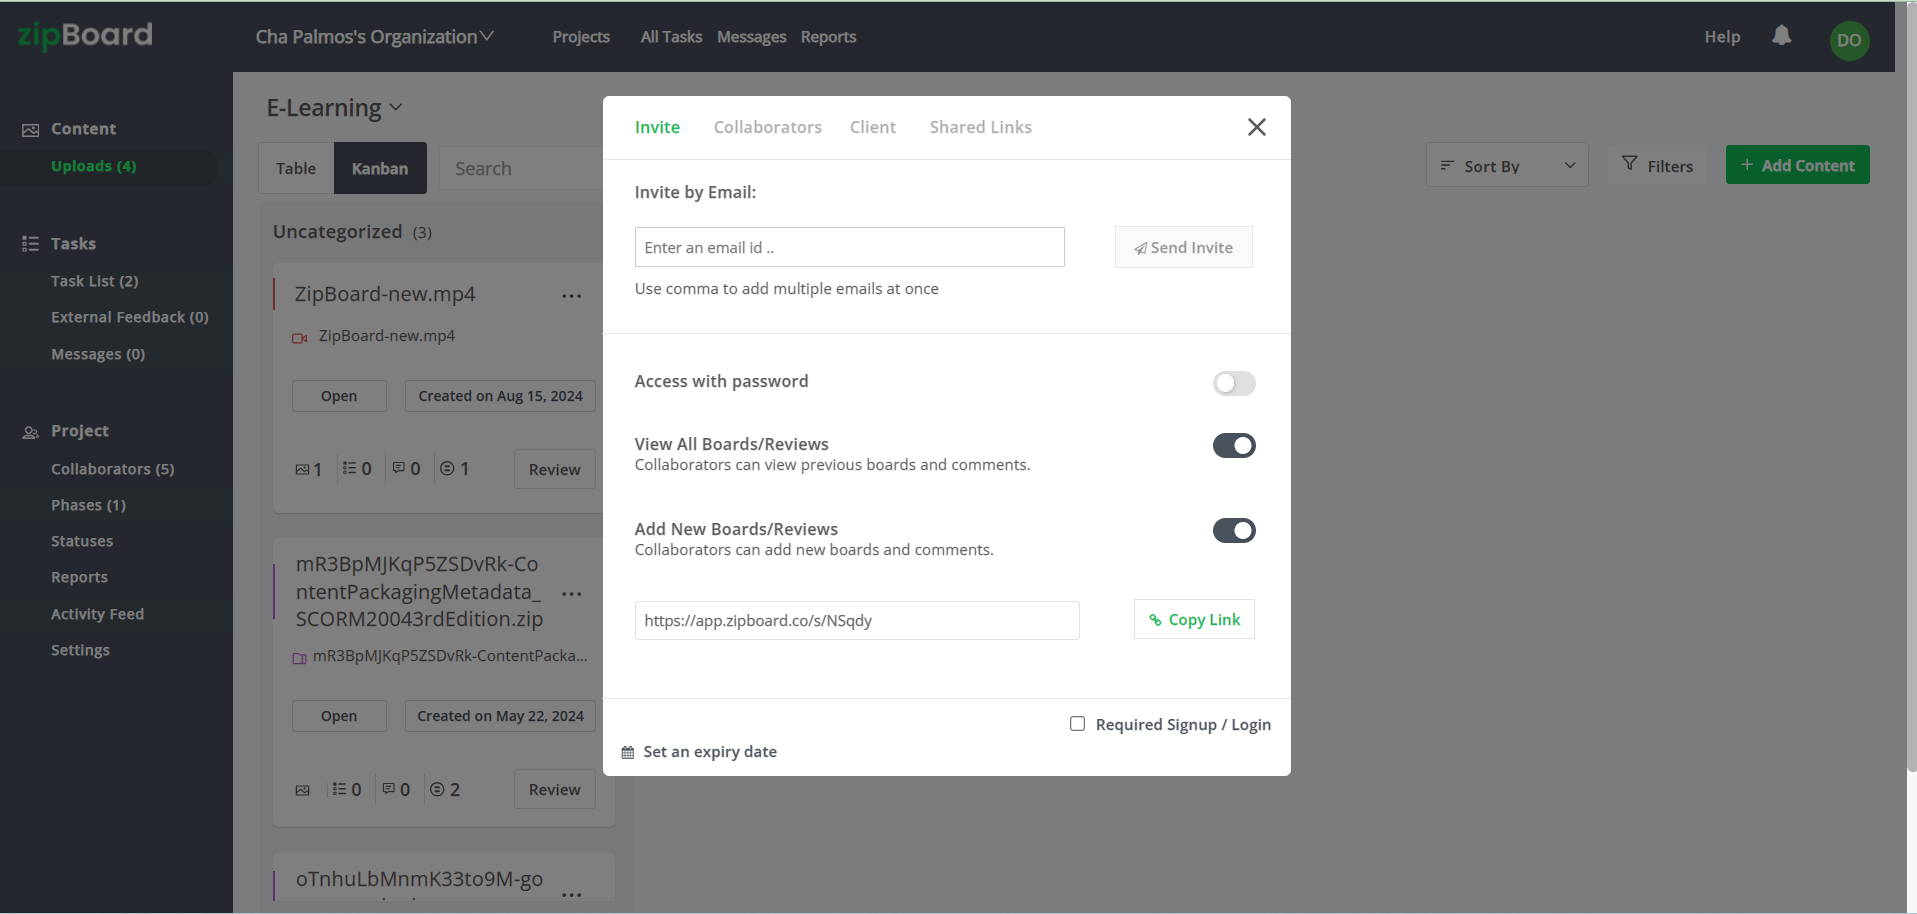The width and height of the screenshot is (1917, 914).
Task: Check the Required Signup / Login checkbox
Action: tap(1077, 723)
